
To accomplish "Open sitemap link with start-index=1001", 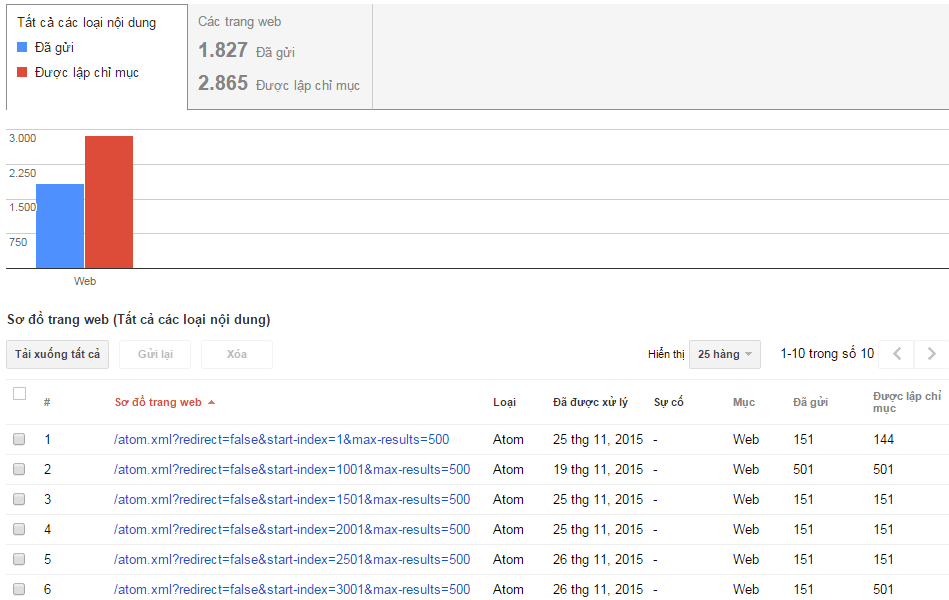I will pyautogui.click(x=292, y=469).
